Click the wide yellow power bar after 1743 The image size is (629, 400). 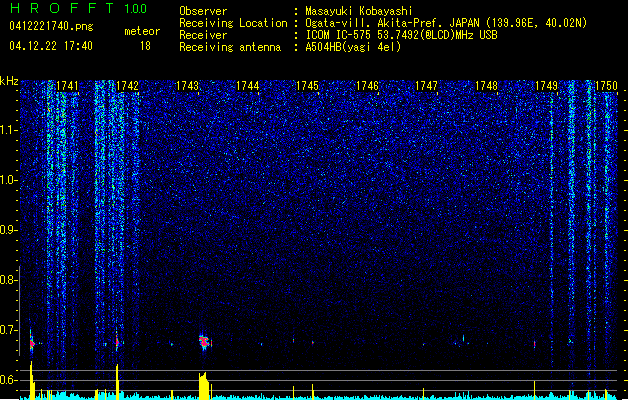coord(204,386)
